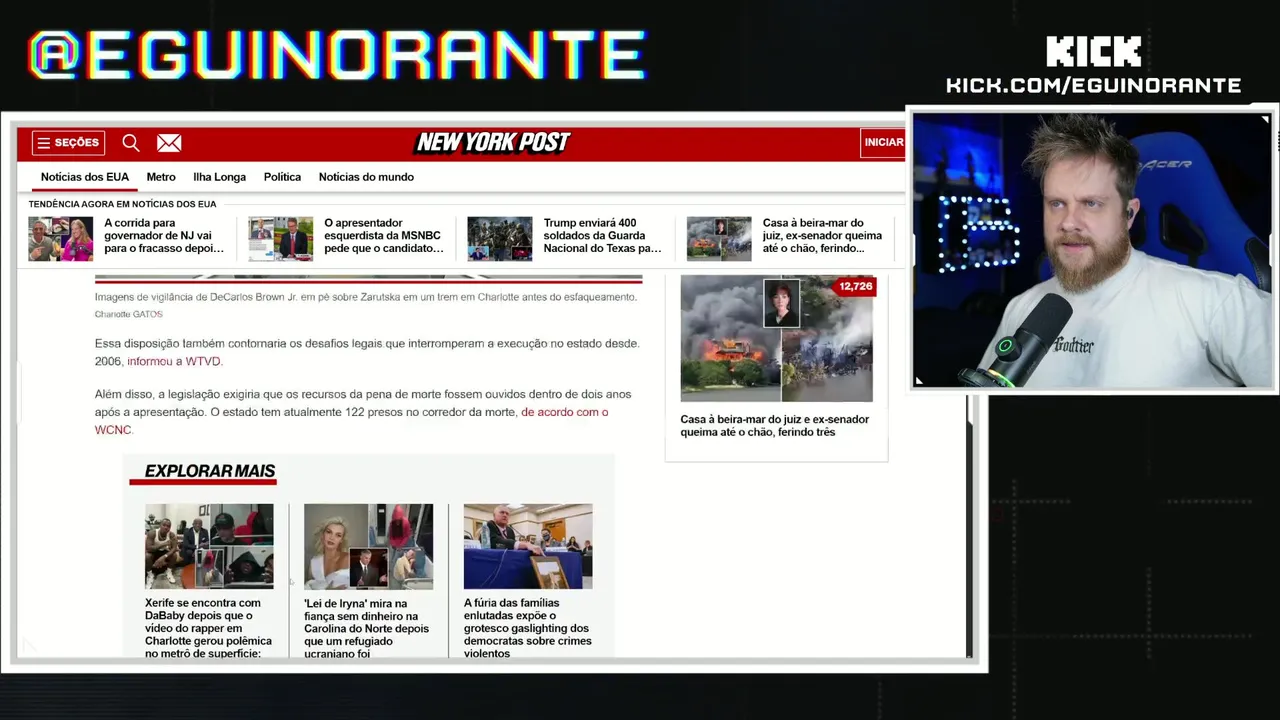
Task: Open trending thumbnail of beachfront house fire
Action: click(x=719, y=239)
